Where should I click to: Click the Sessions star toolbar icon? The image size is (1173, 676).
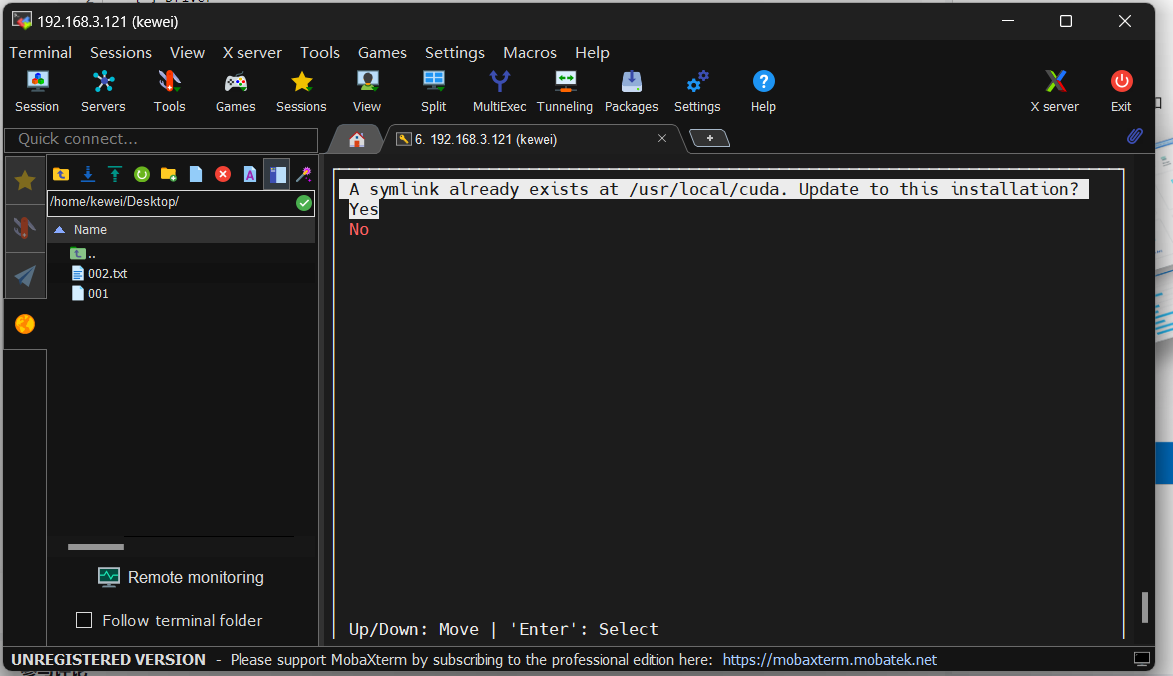coord(301,91)
